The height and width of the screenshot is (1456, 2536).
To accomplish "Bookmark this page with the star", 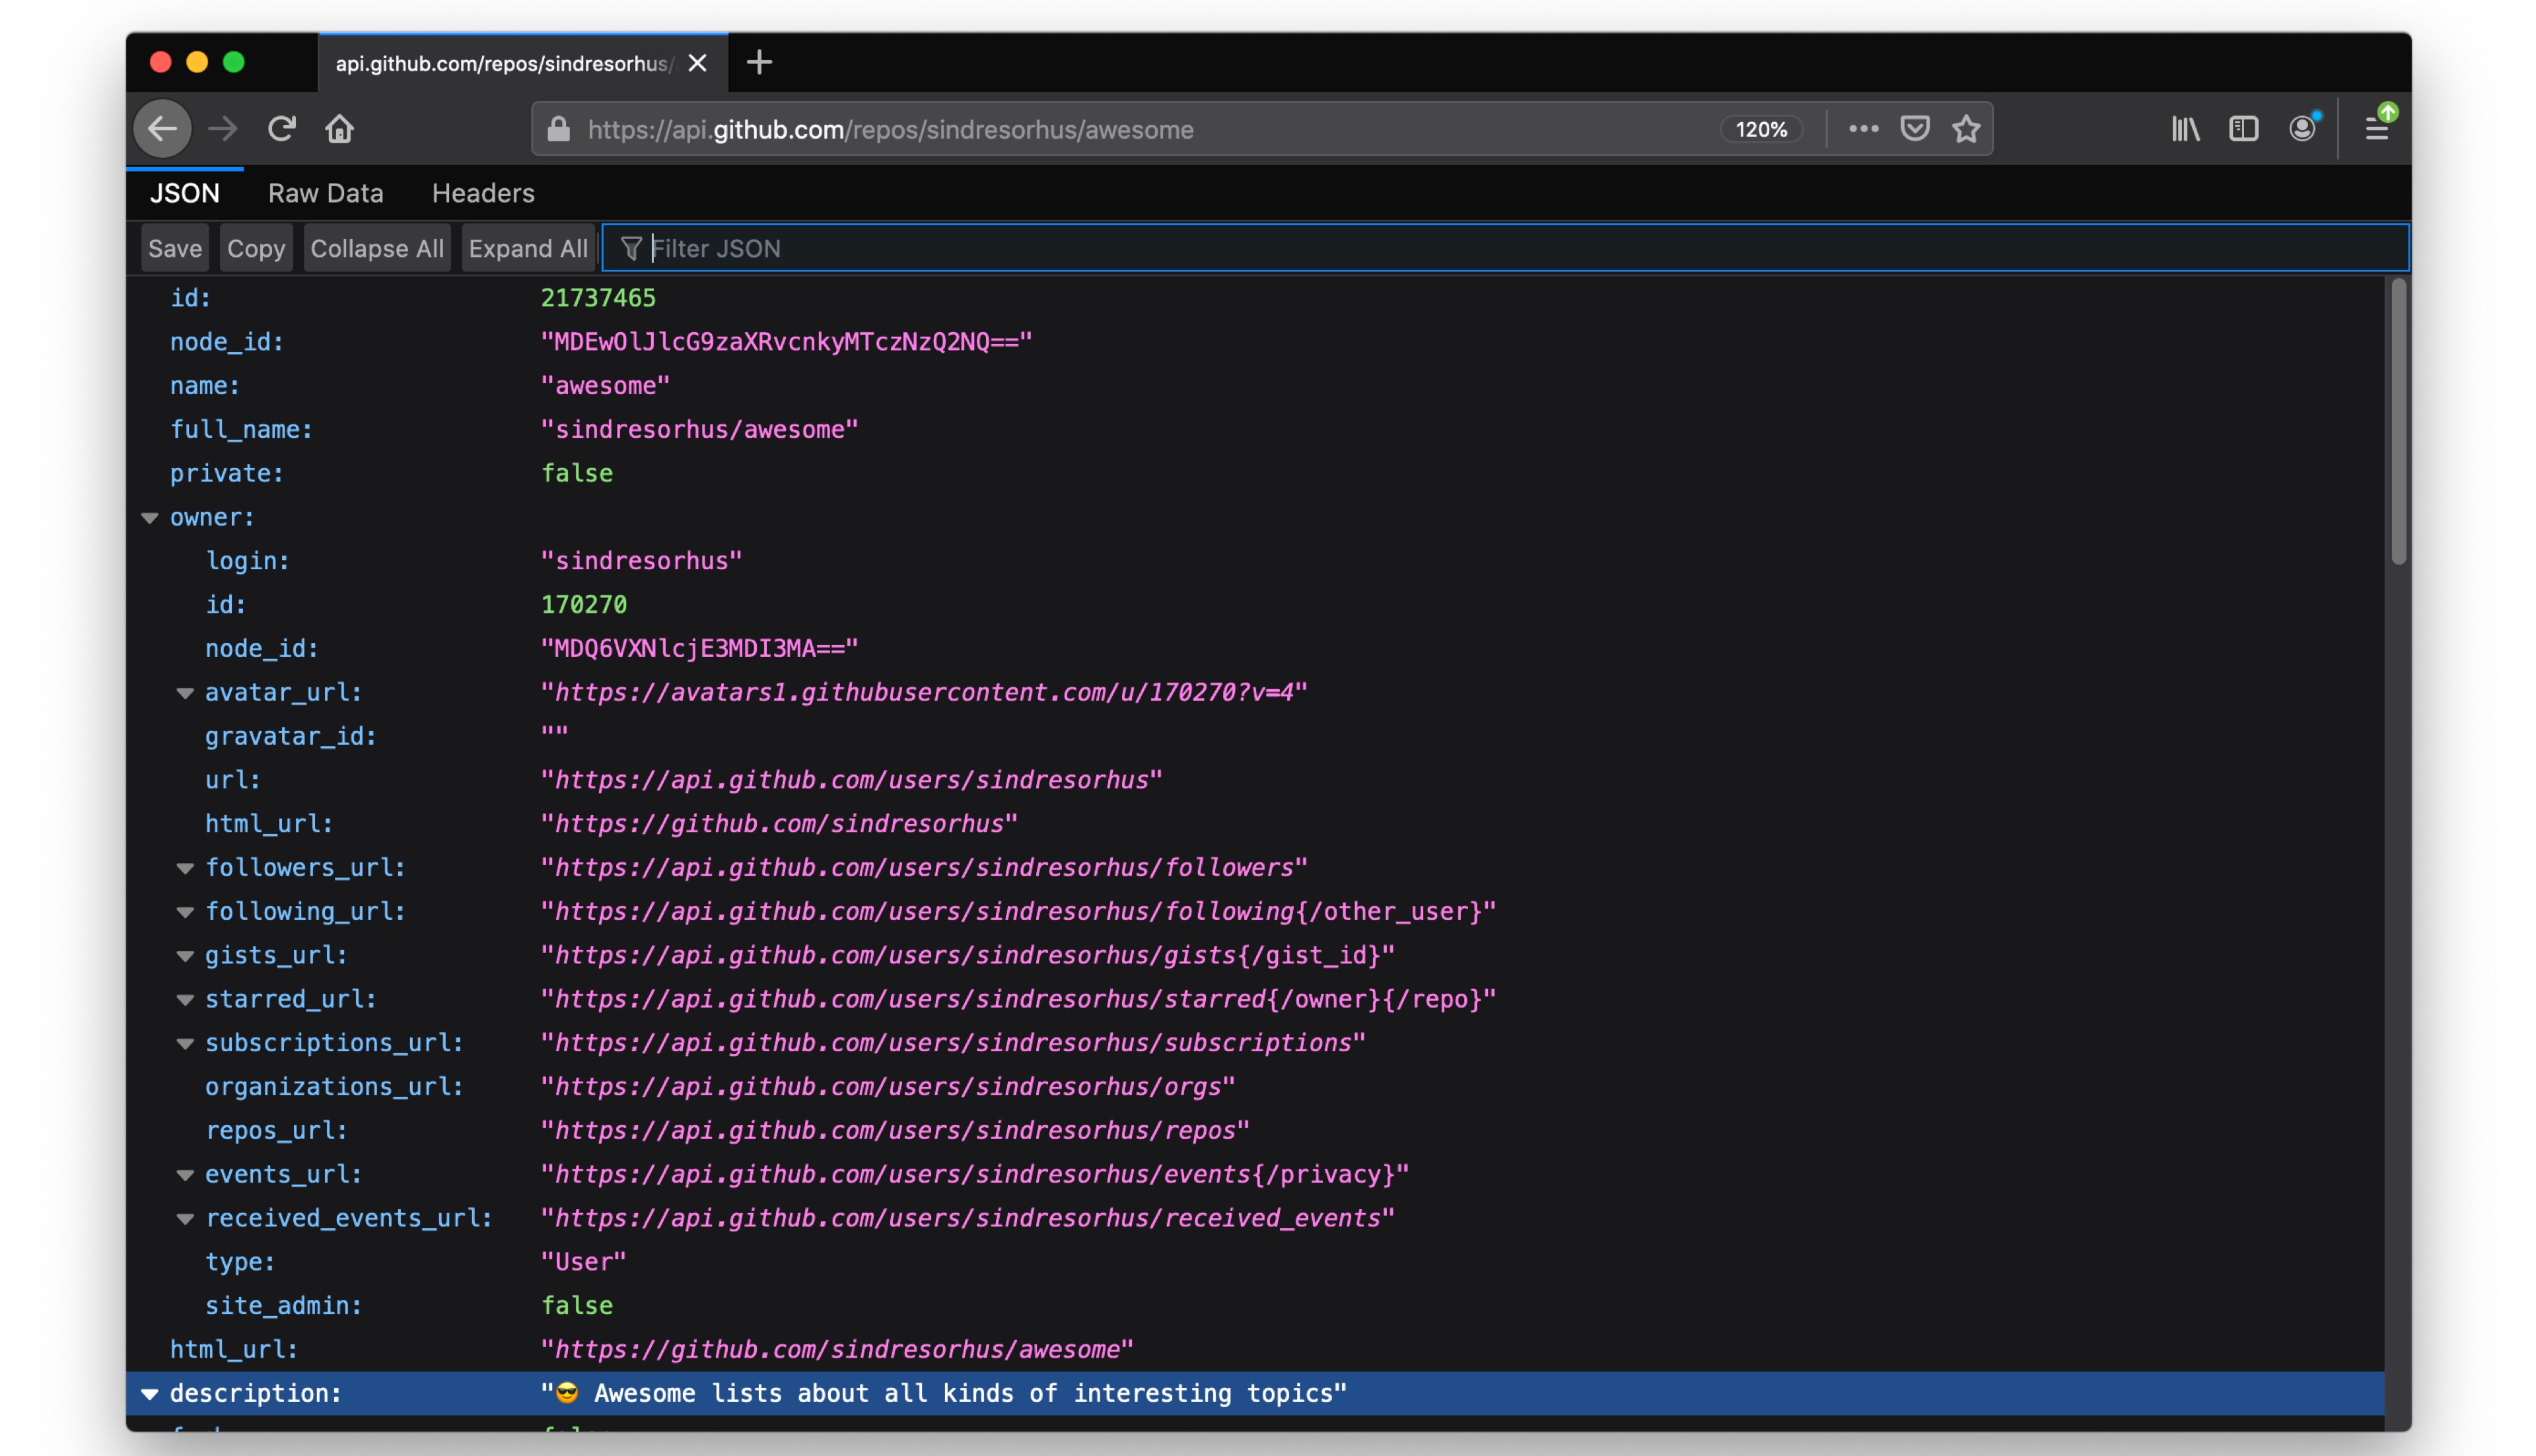I will click(1966, 129).
